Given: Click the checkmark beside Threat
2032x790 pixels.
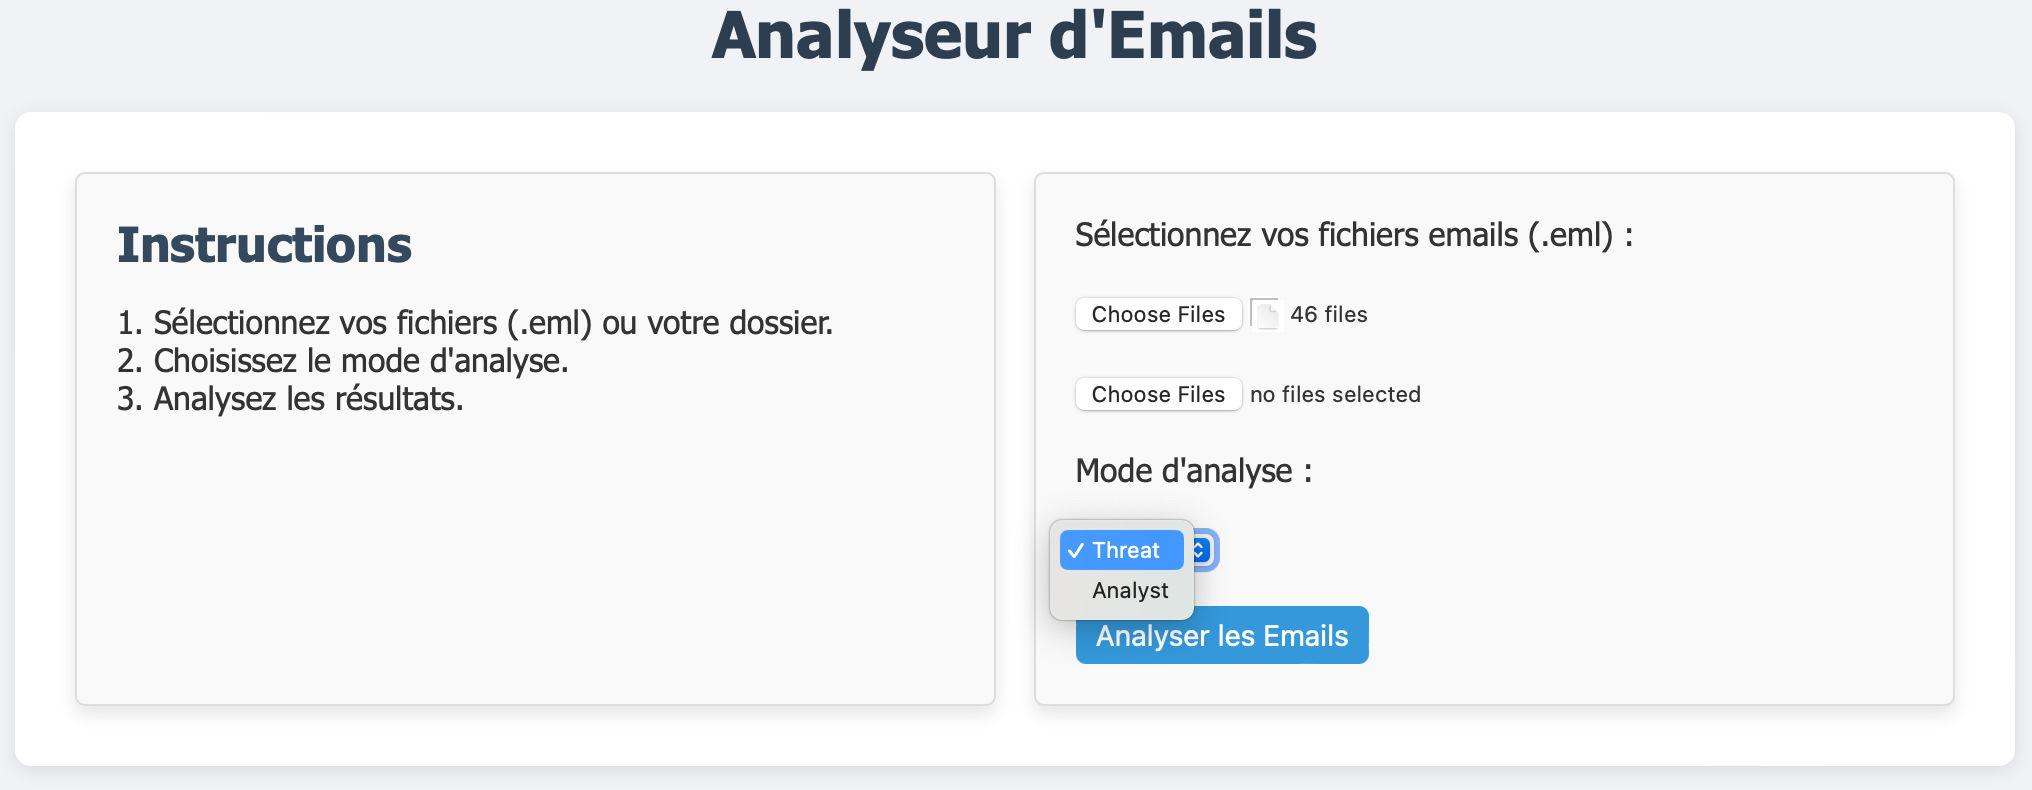Looking at the screenshot, I should tap(1076, 549).
